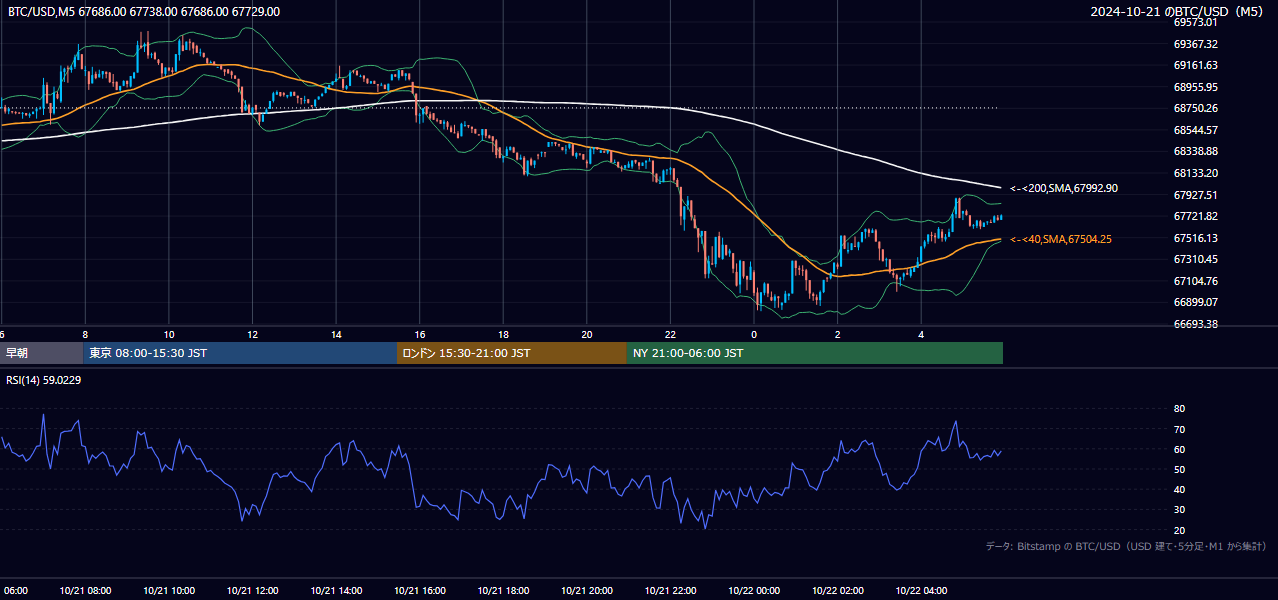Click hour label 14 under price chart
This screenshot has height=600, width=1278.
pyautogui.click(x=336, y=334)
